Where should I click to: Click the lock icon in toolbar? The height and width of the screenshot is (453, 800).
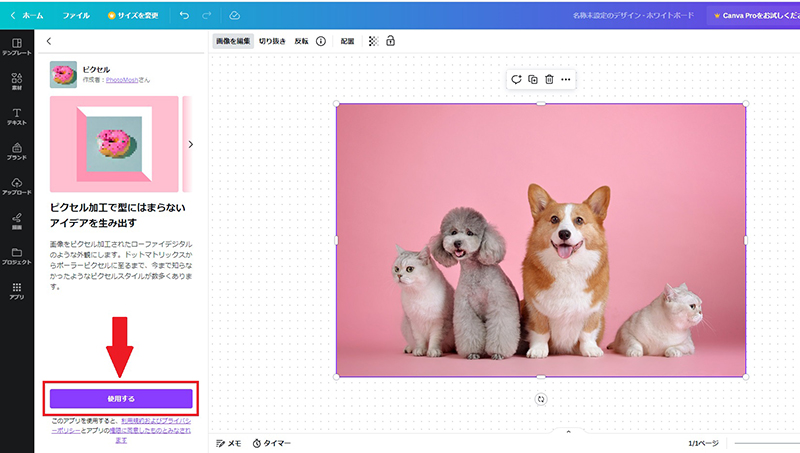pyautogui.click(x=390, y=41)
